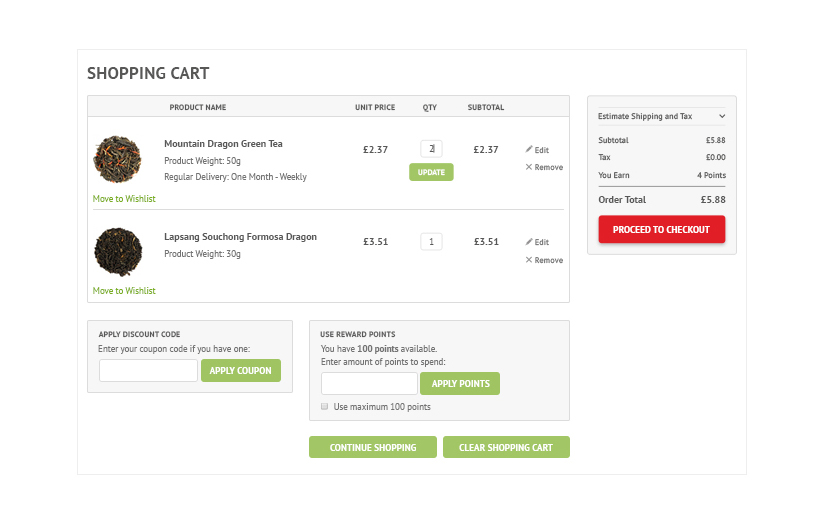The height and width of the screenshot is (525, 825).
Task: Apply the coupon code
Action: (x=241, y=371)
